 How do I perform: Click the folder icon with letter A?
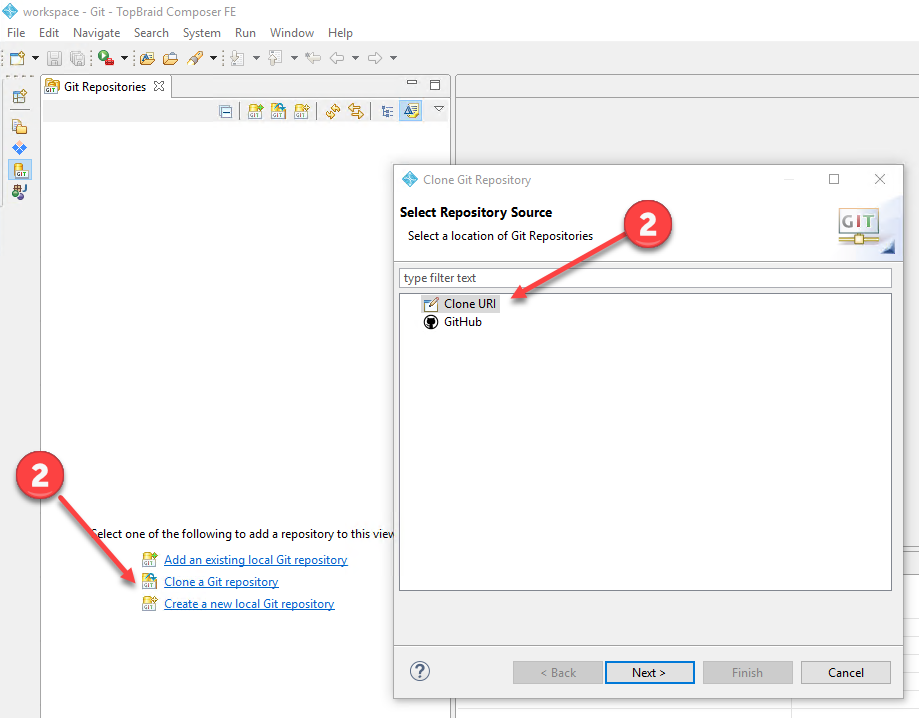click(147, 58)
